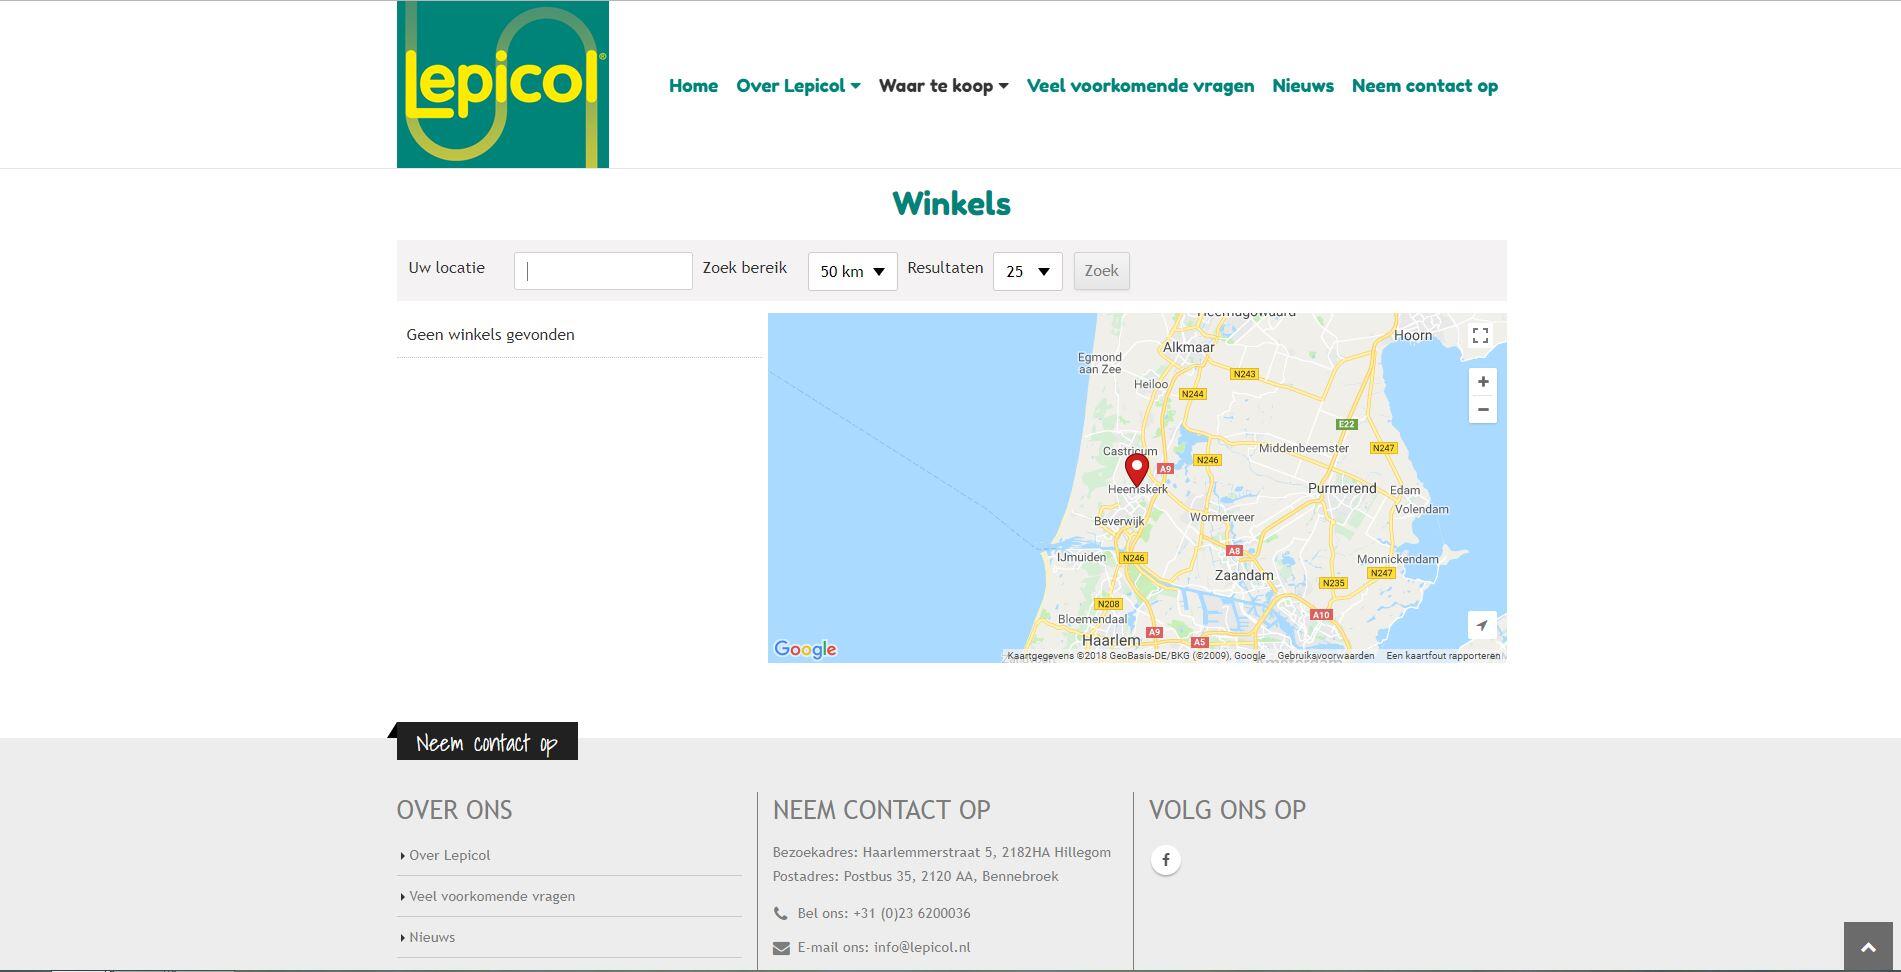Click the Alkmaar label on the map
The width and height of the screenshot is (1901, 972).
coord(1188,347)
